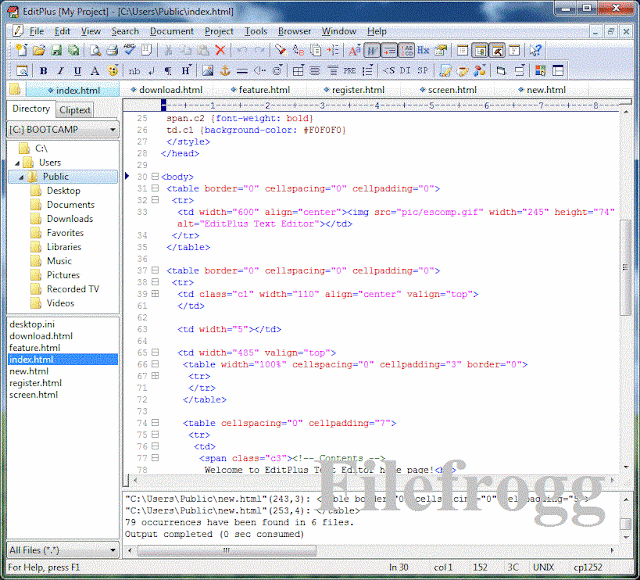Open the Replace A-B toolbar icon
The height and width of the screenshot is (580, 640).
point(298,50)
